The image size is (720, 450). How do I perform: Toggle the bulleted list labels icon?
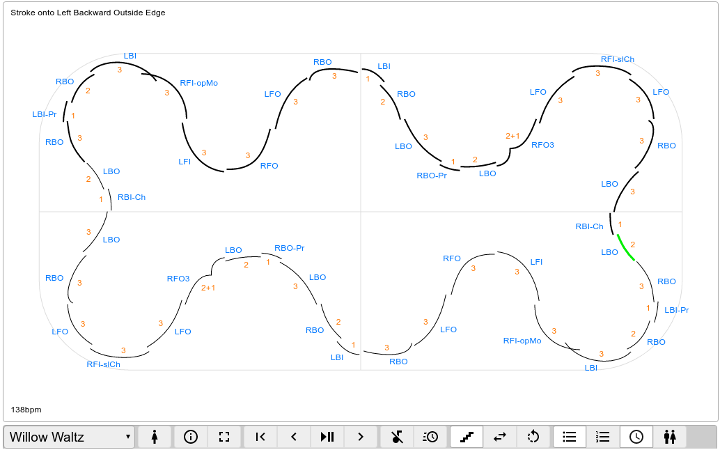coord(570,437)
